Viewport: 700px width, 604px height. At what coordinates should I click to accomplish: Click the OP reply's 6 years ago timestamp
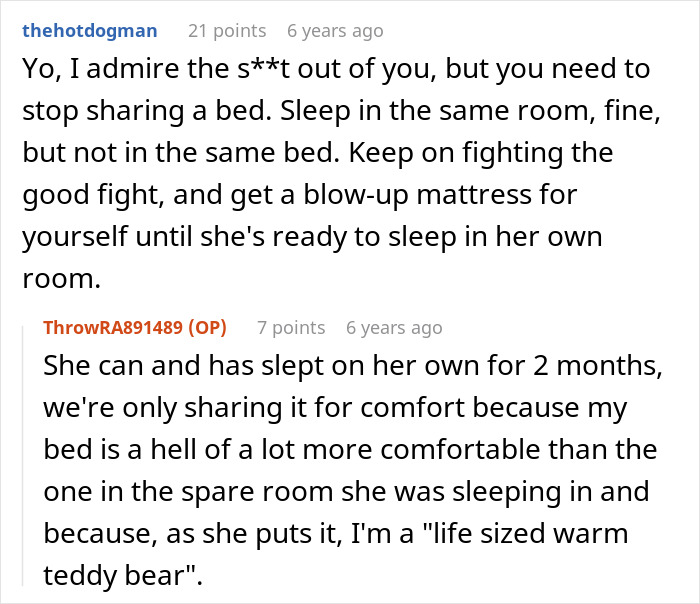(394, 327)
